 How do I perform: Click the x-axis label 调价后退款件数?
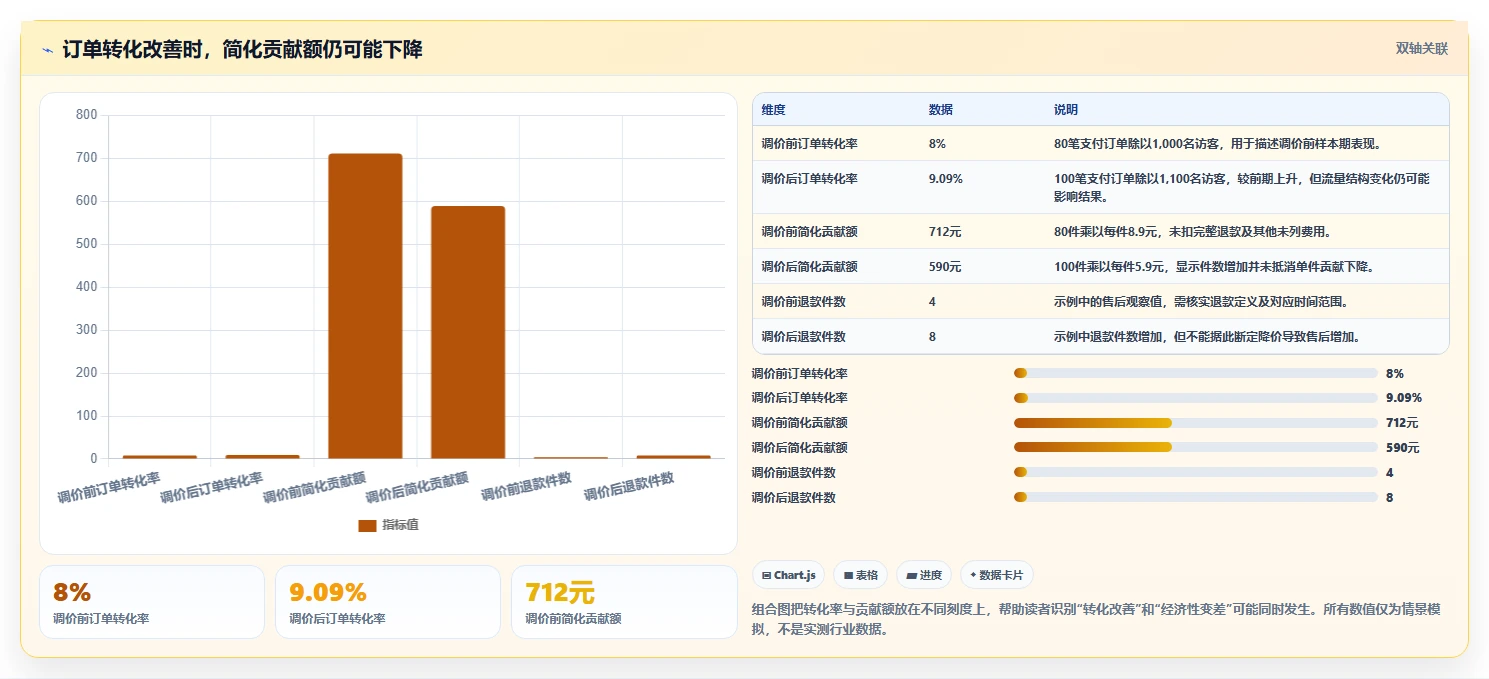point(629,486)
